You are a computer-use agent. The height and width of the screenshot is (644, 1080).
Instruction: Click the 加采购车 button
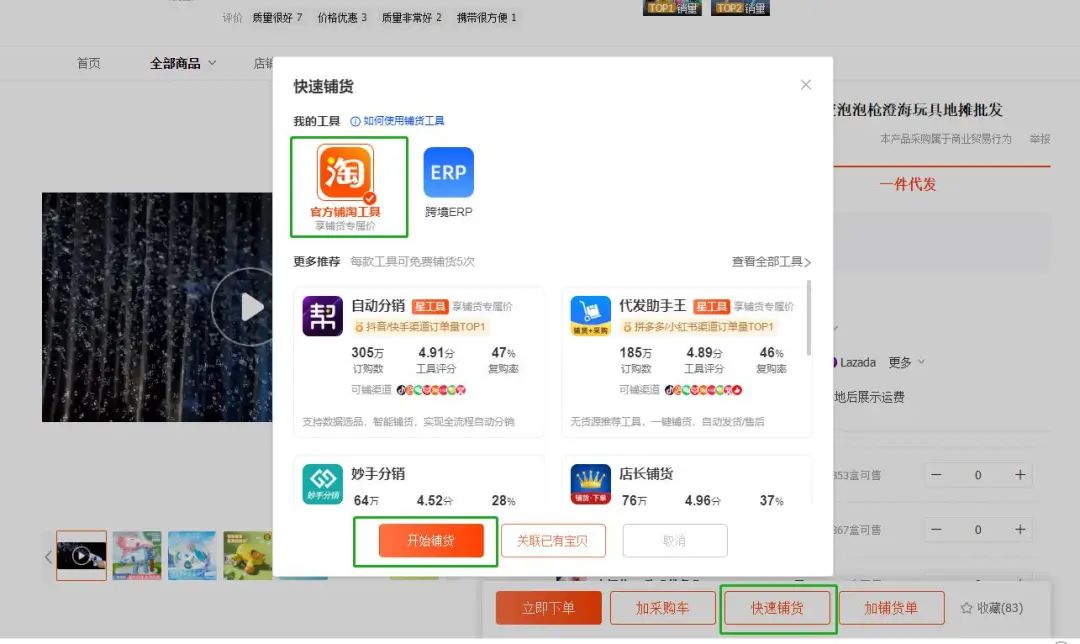coord(663,608)
